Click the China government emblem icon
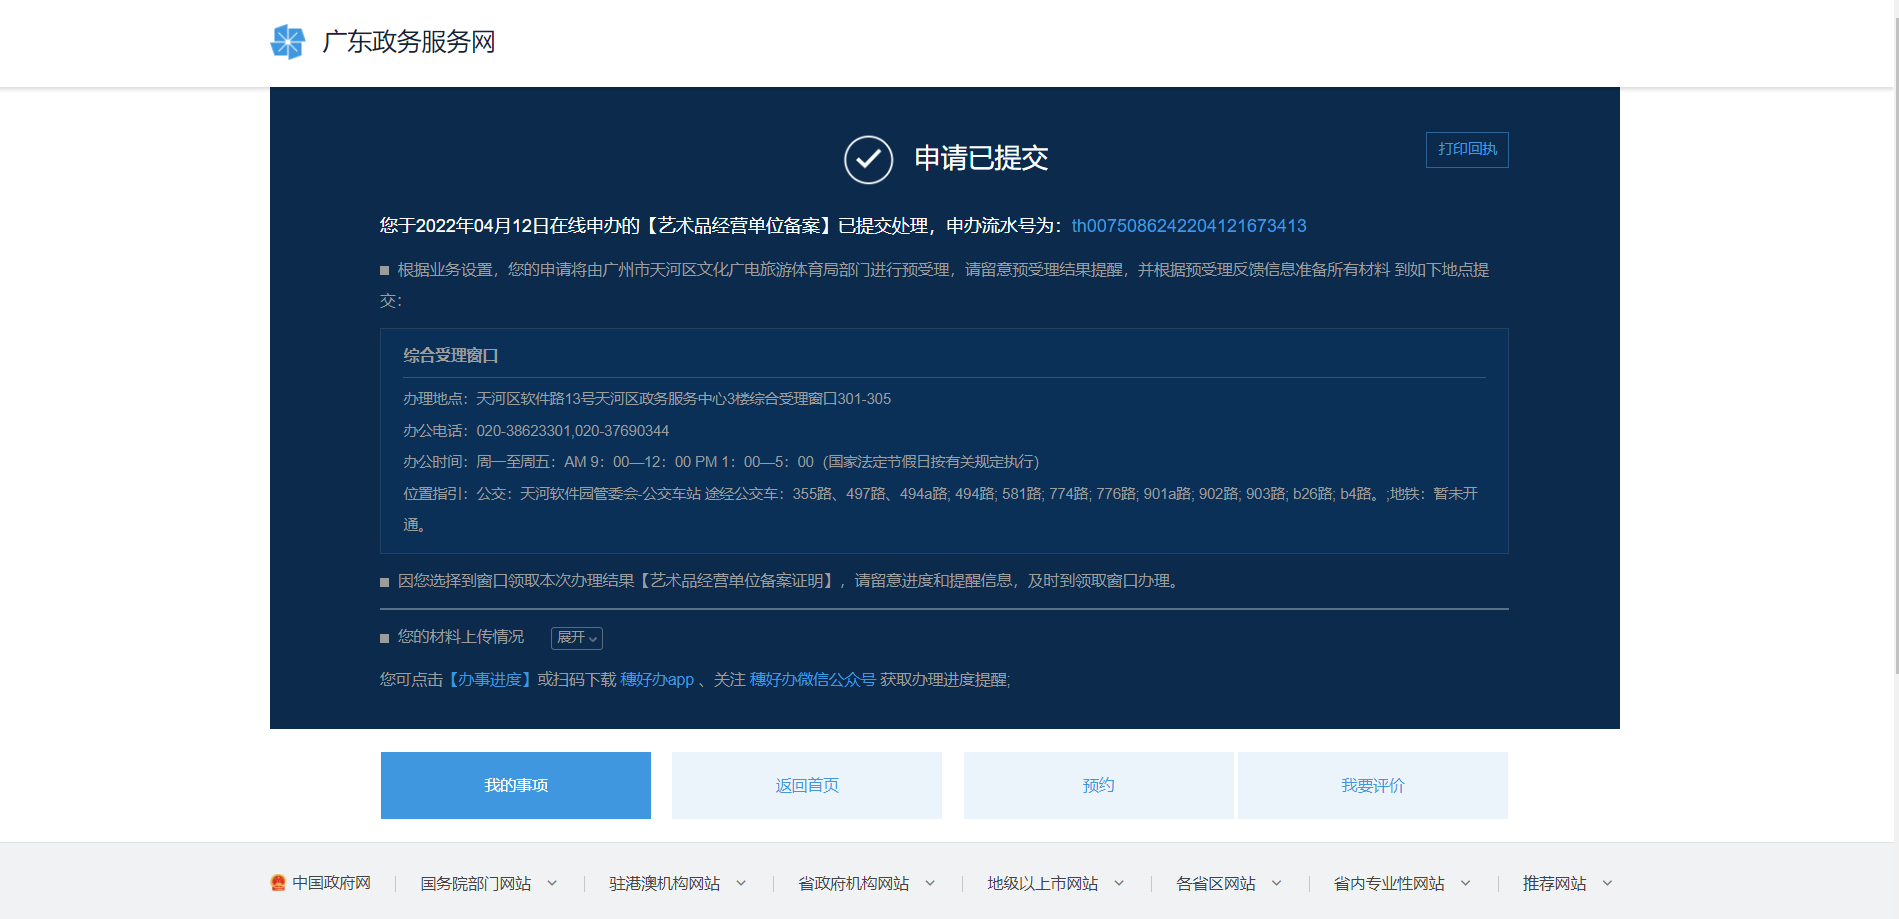1899x919 pixels. 278,883
